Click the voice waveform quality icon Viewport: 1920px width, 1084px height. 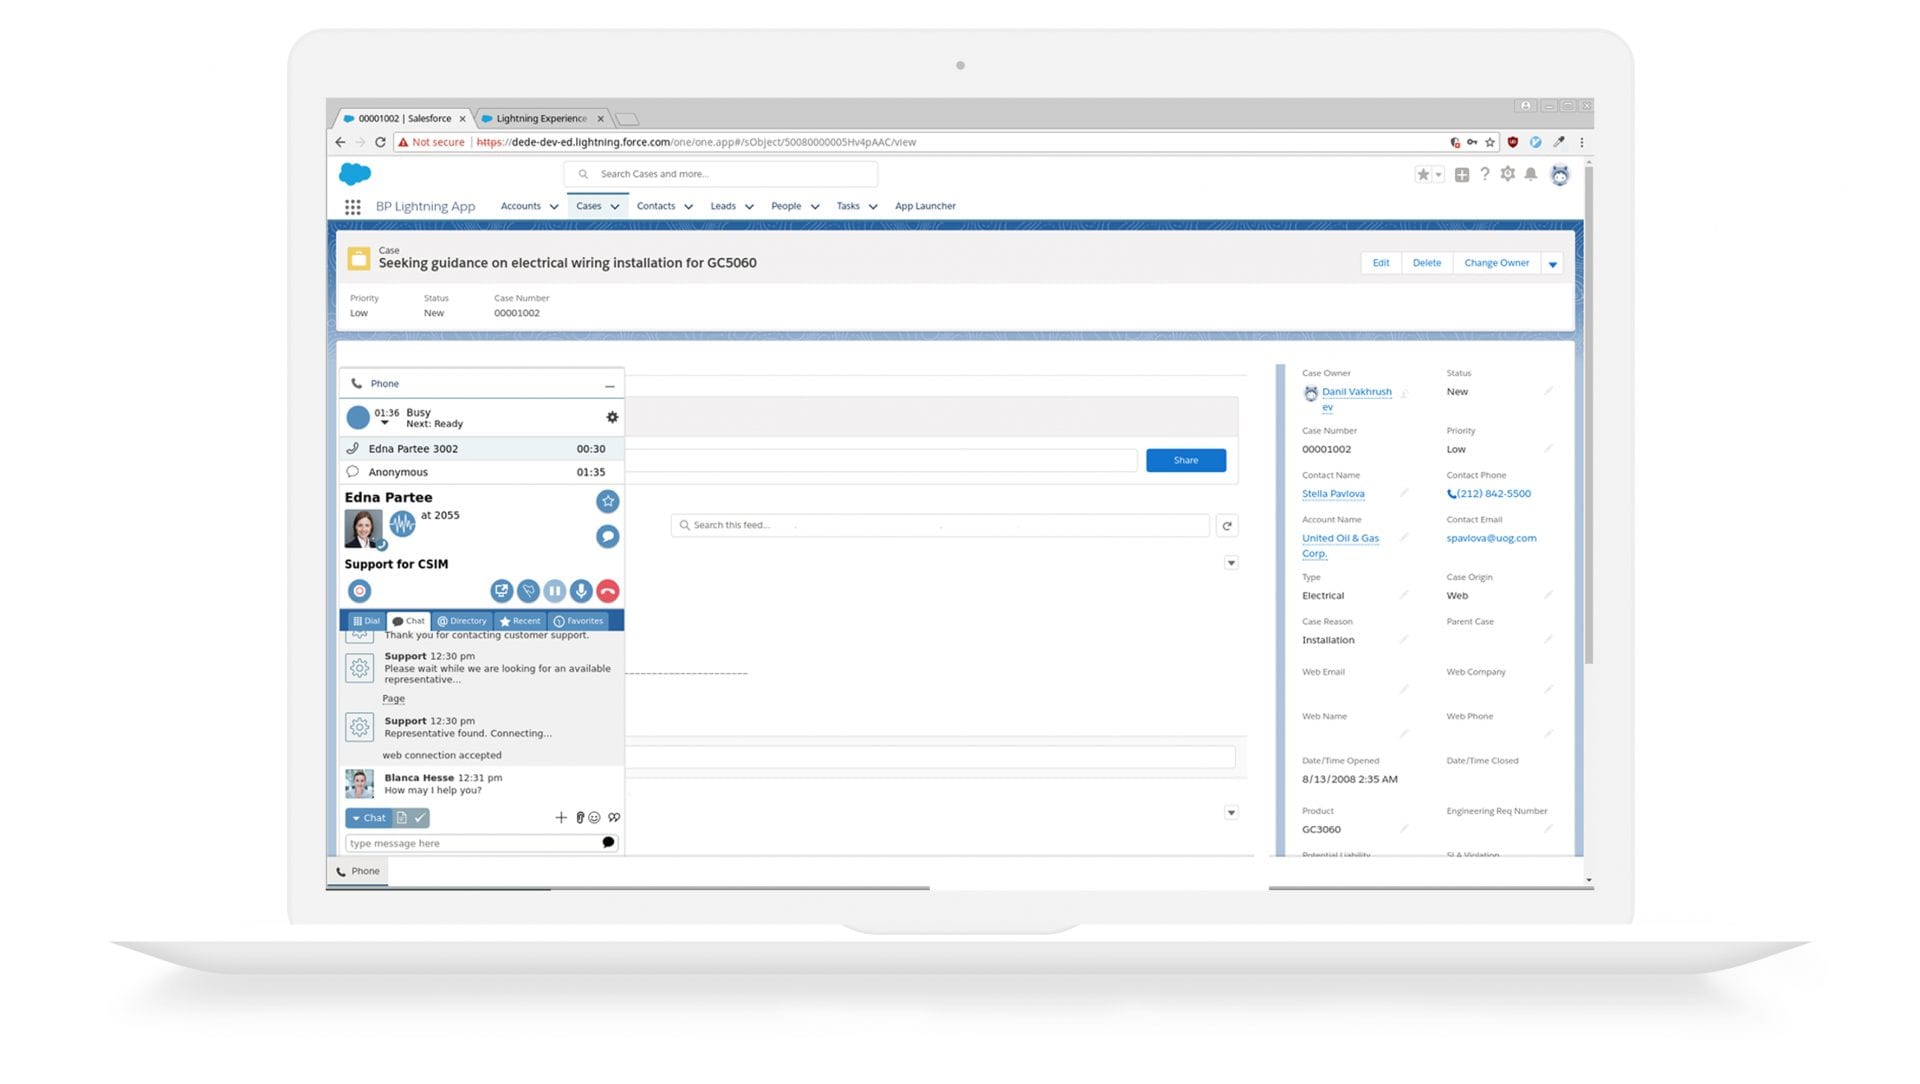click(x=402, y=524)
